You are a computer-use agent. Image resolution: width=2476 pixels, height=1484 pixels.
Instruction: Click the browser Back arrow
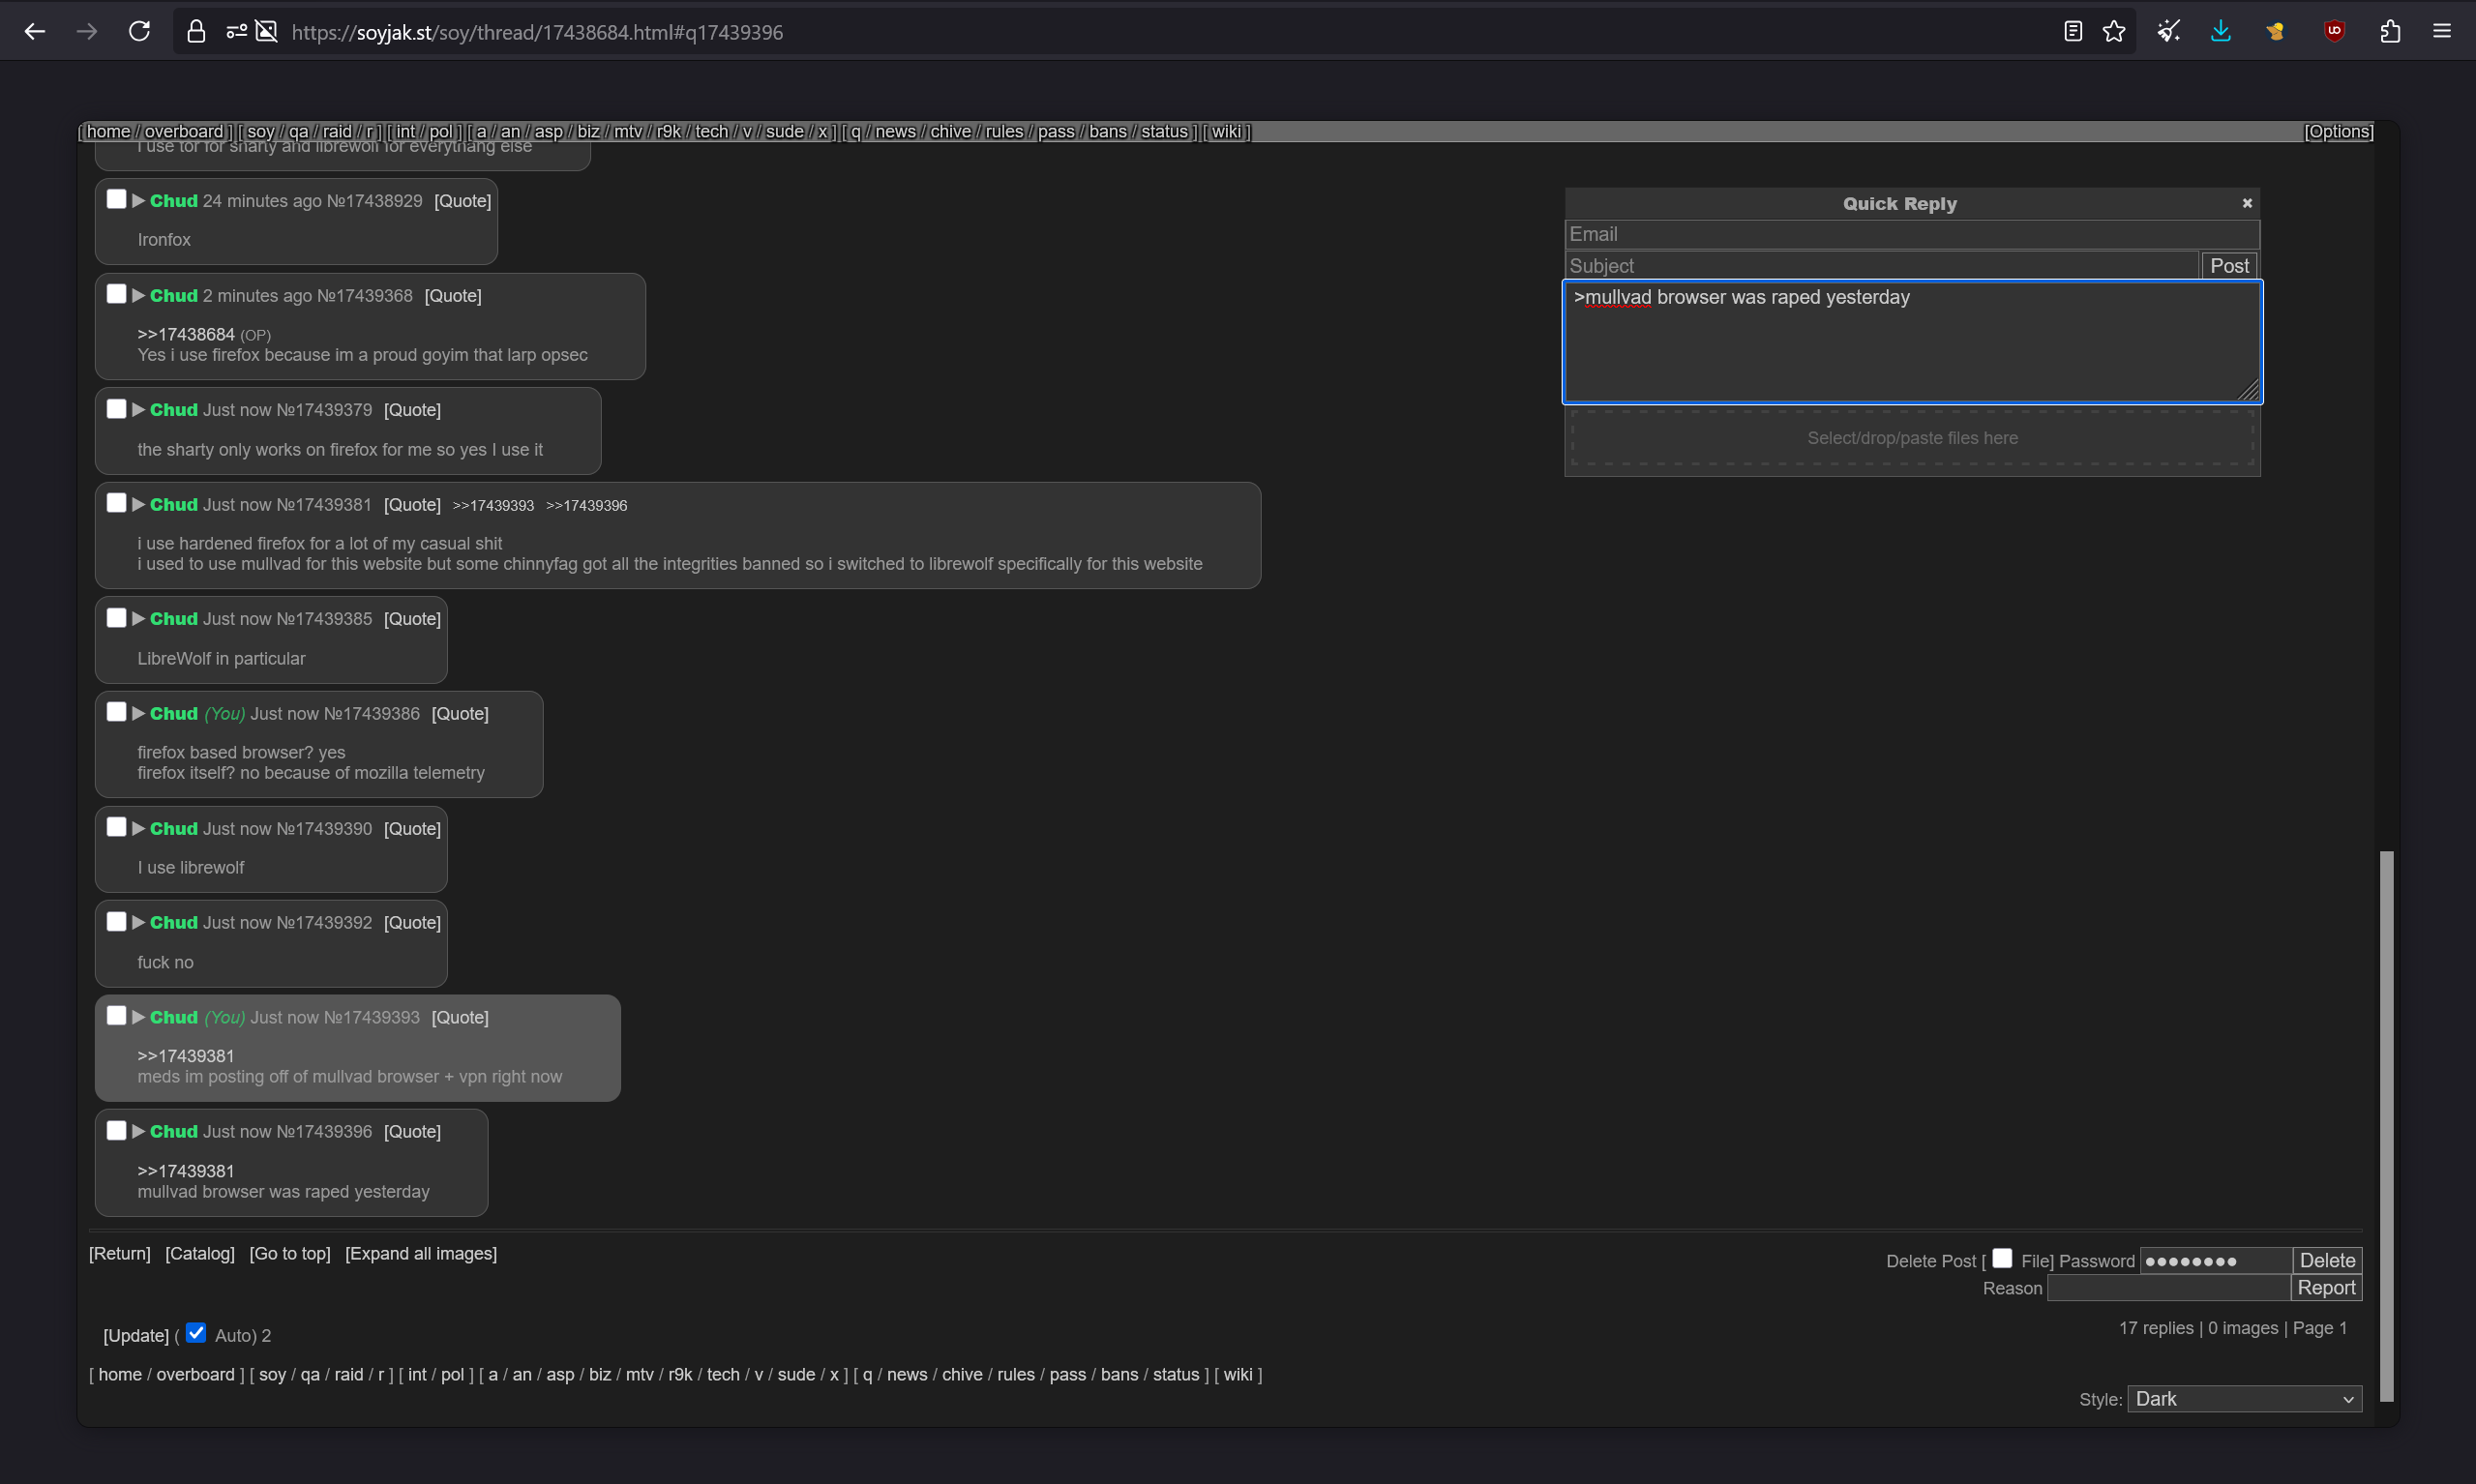(35, 32)
